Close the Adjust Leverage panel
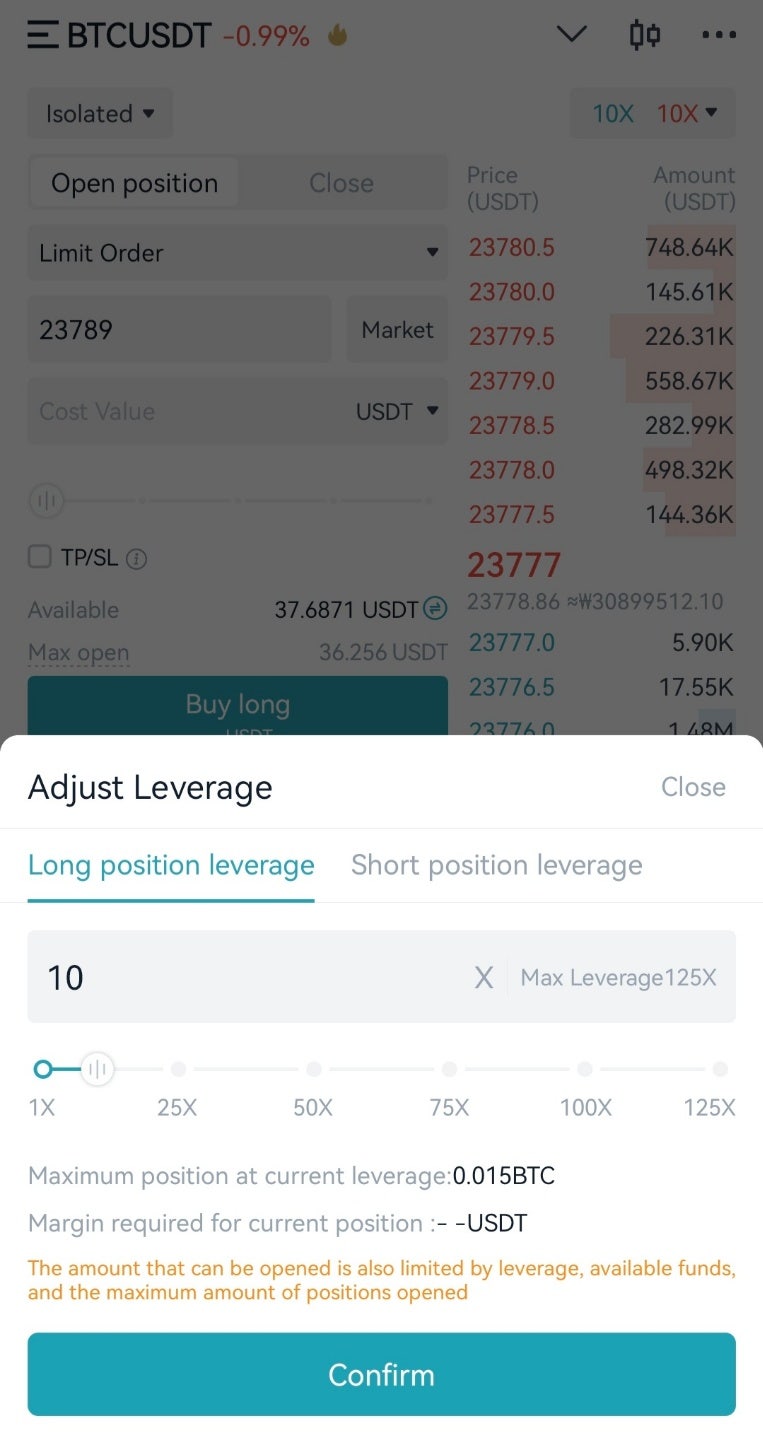The height and width of the screenshot is (1440, 763). tap(693, 787)
